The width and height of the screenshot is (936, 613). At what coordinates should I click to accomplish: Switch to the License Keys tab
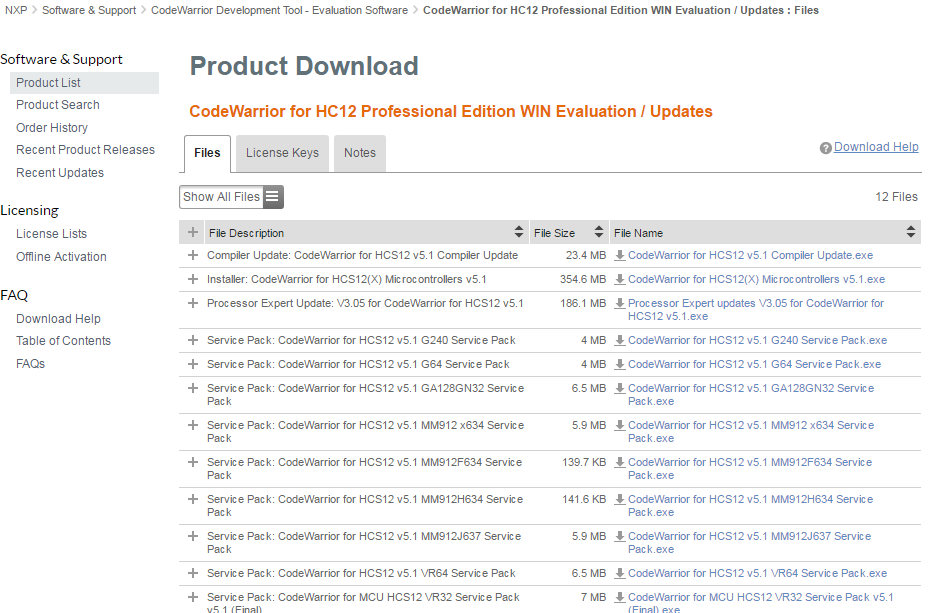tap(282, 153)
